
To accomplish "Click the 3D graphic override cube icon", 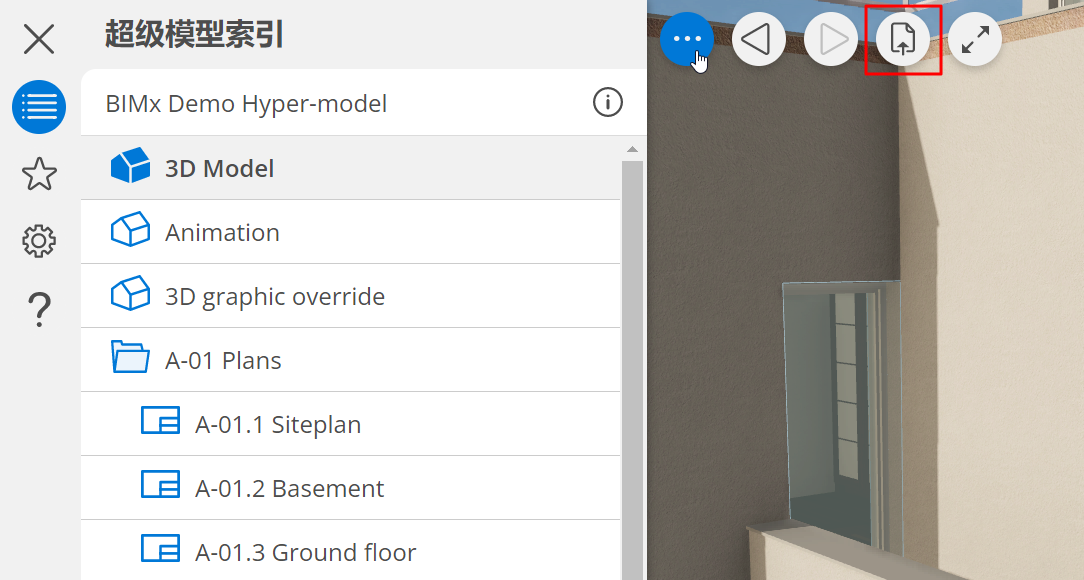I will tap(130, 293).
